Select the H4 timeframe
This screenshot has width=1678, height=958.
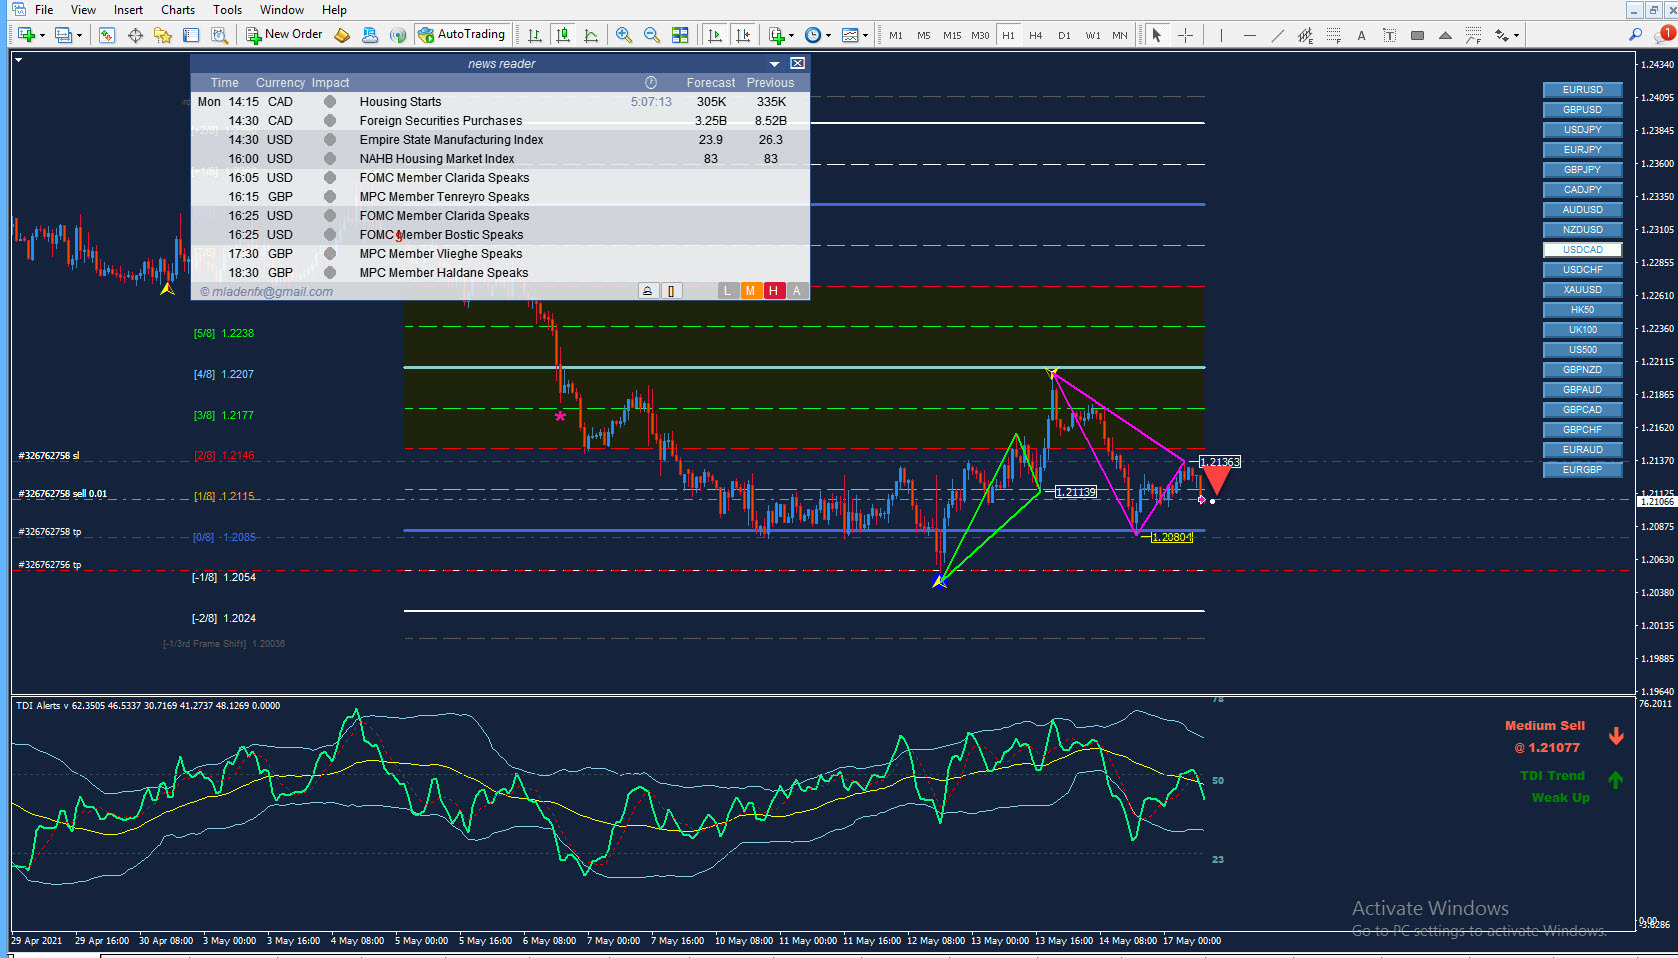1036,35
